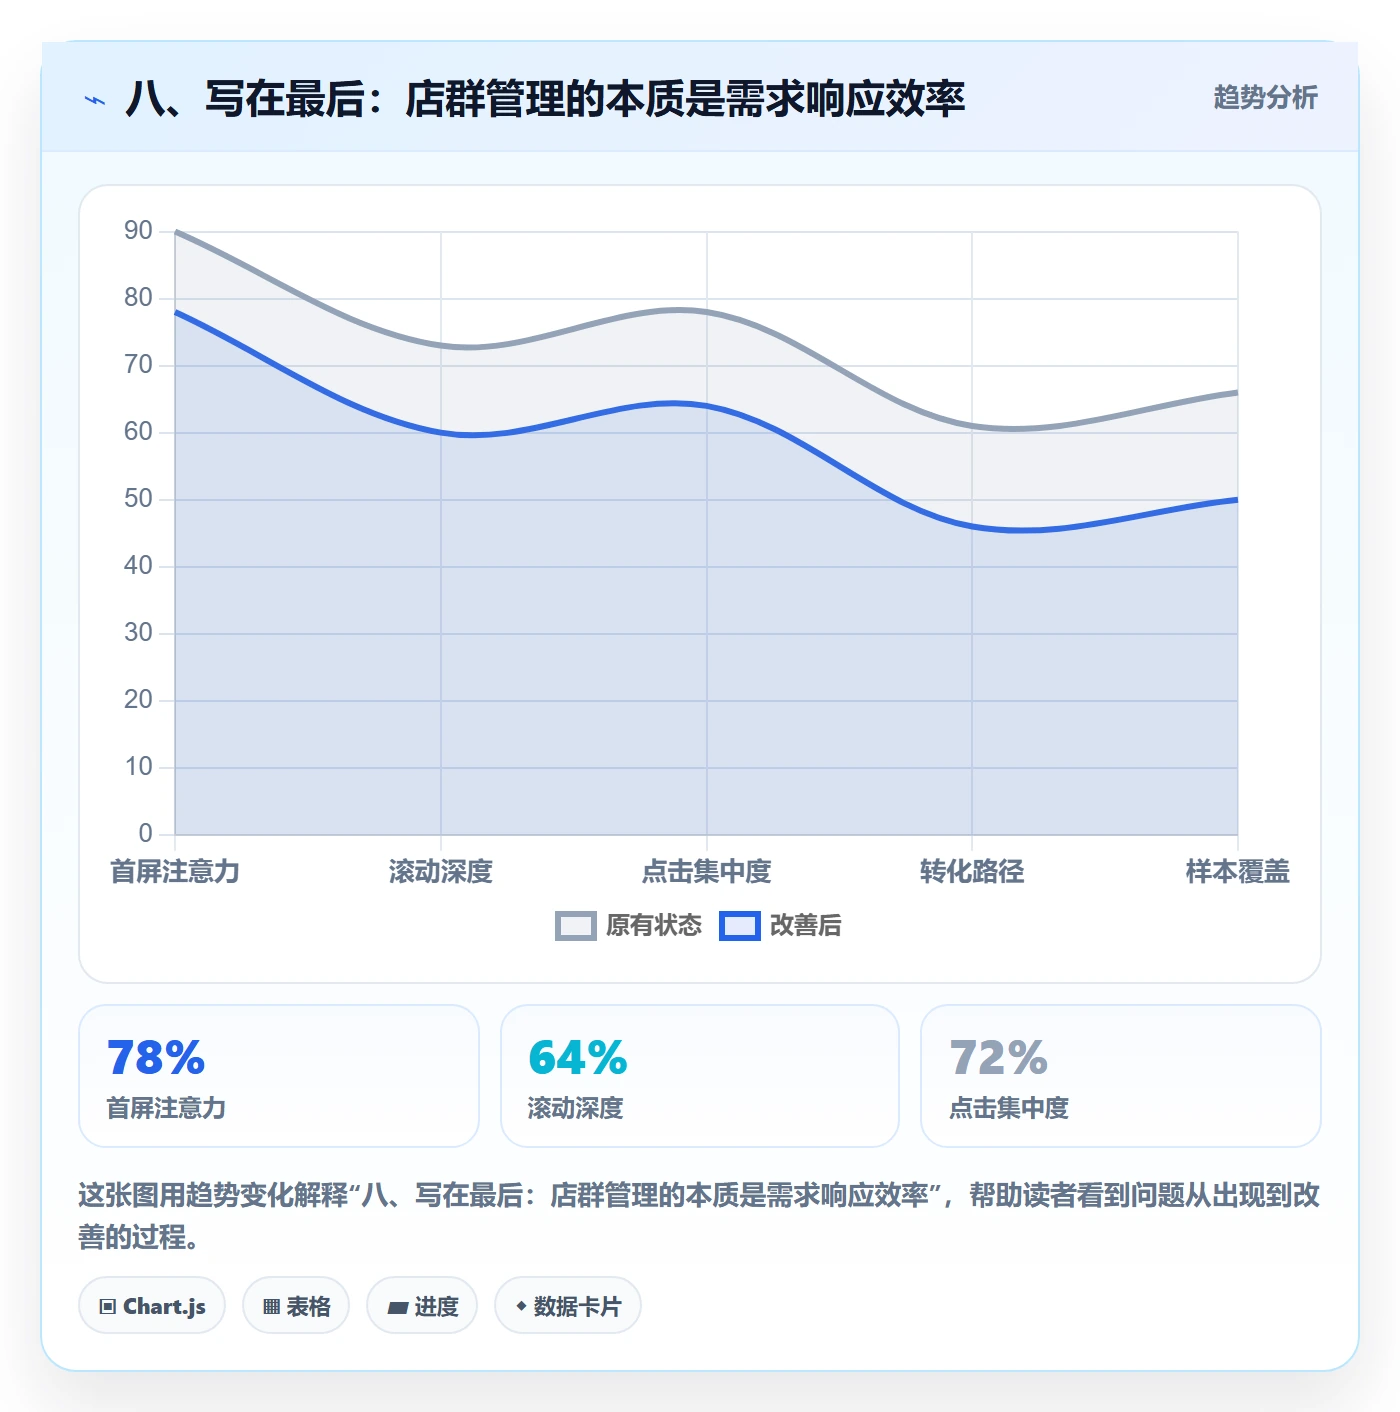Select the Chart.js tag
The height and width of the screenshot is (1412, 1400).
point(152,1306)
